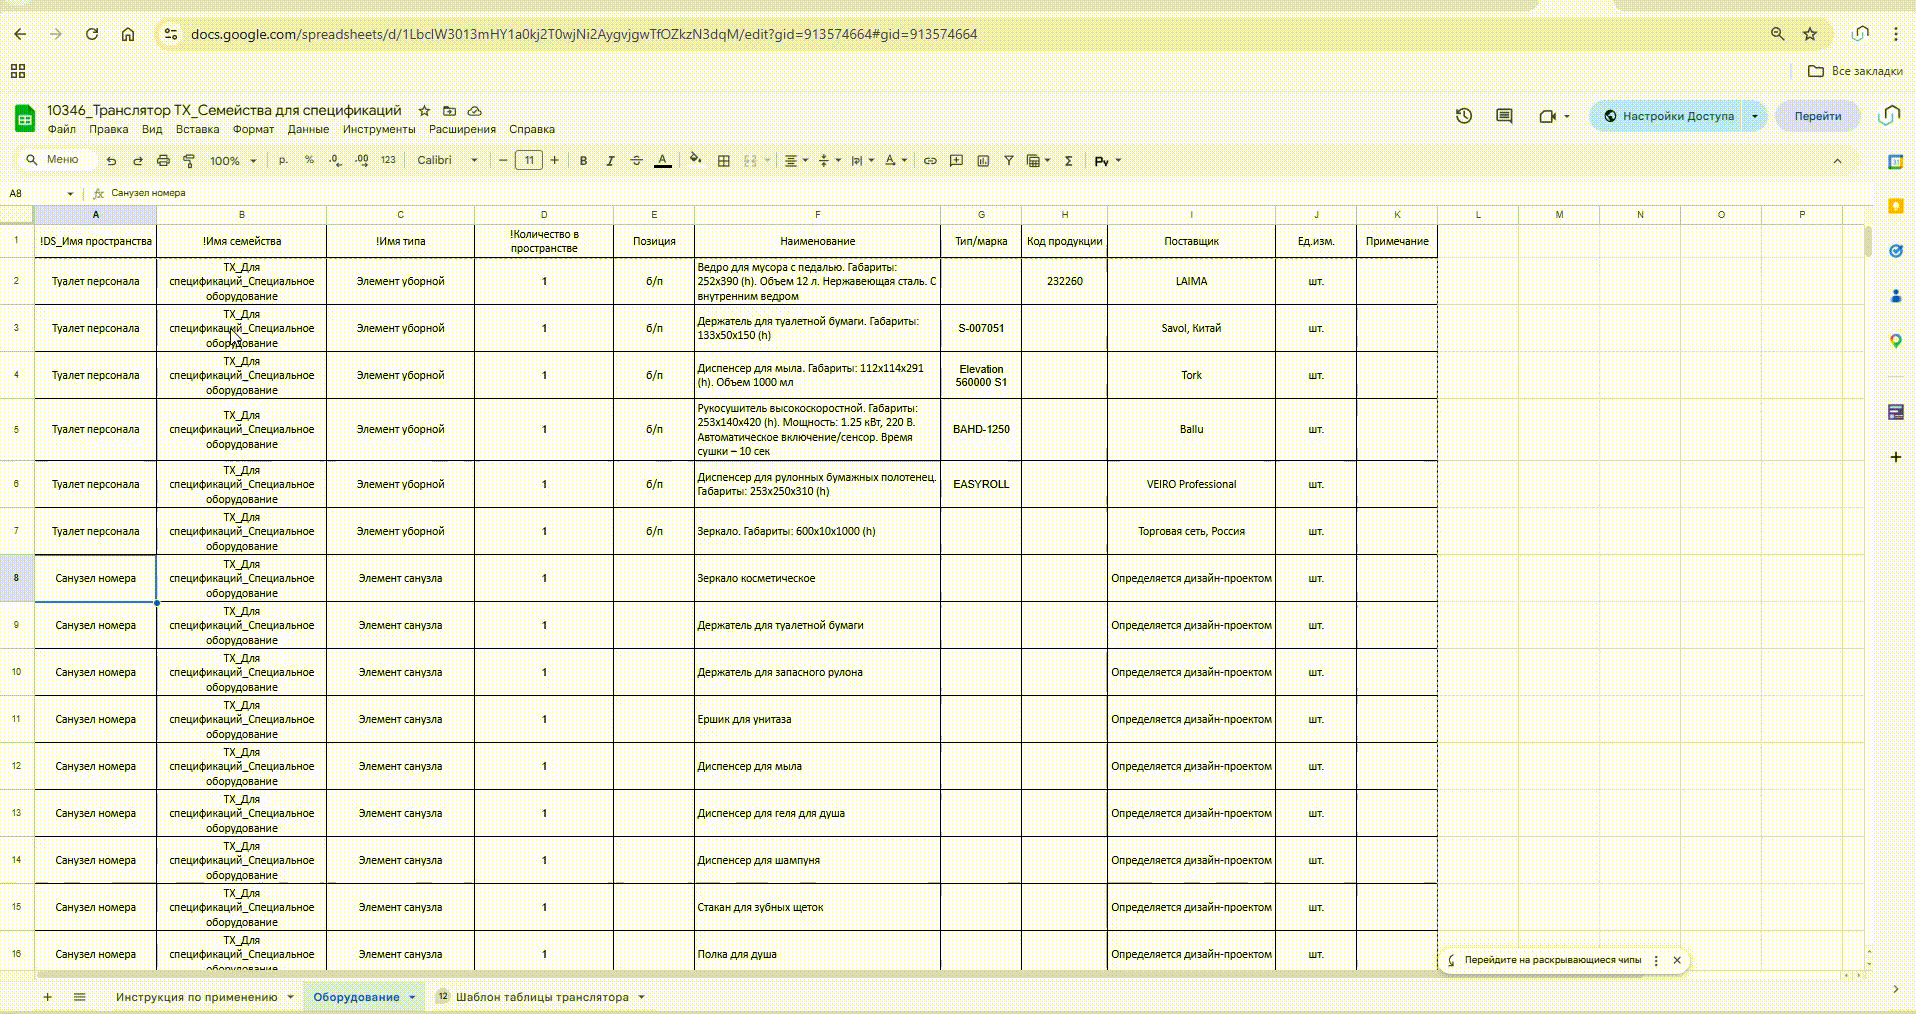Open the Данные menu
Screen dimensions: 1916x1014
point(308,129)
